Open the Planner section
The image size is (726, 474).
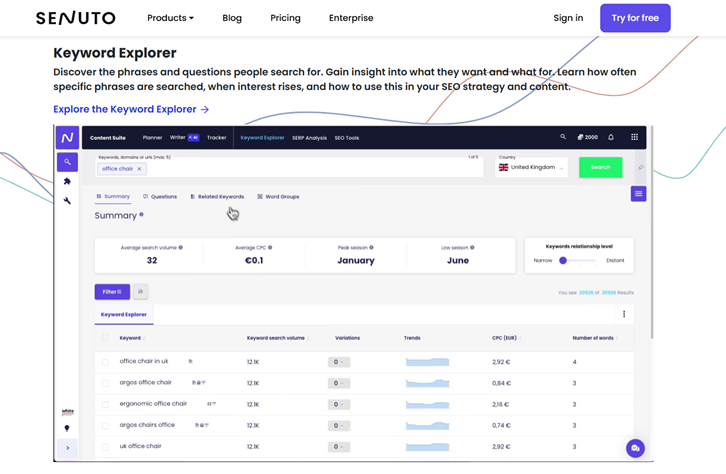coord(152,137)
